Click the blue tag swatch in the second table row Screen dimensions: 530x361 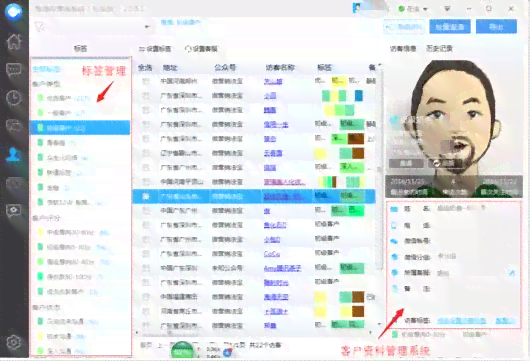[x=358, y=96]
